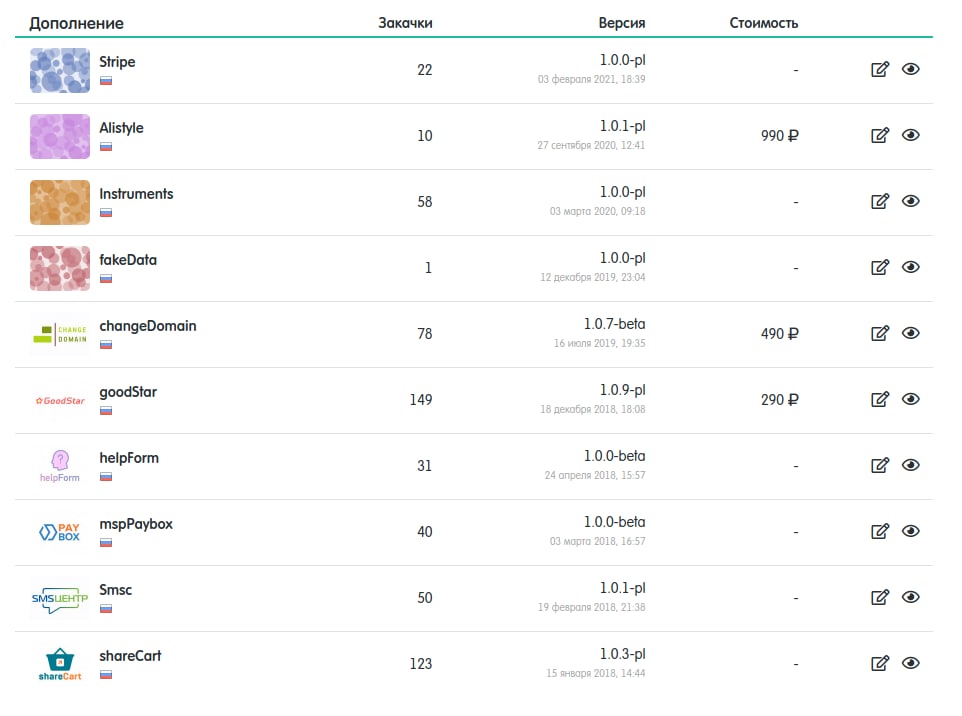Open the Instruments orange thumbnail
Image resolution: width=962 pixels, height=716 pixels.
[60, 202]
